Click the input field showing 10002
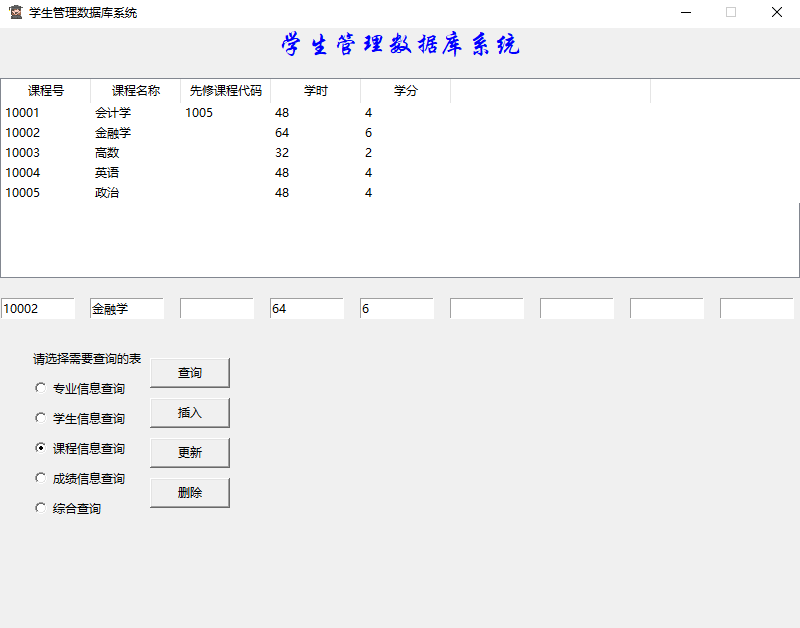Viewport: 800px width, 628px height. (38, 308)
